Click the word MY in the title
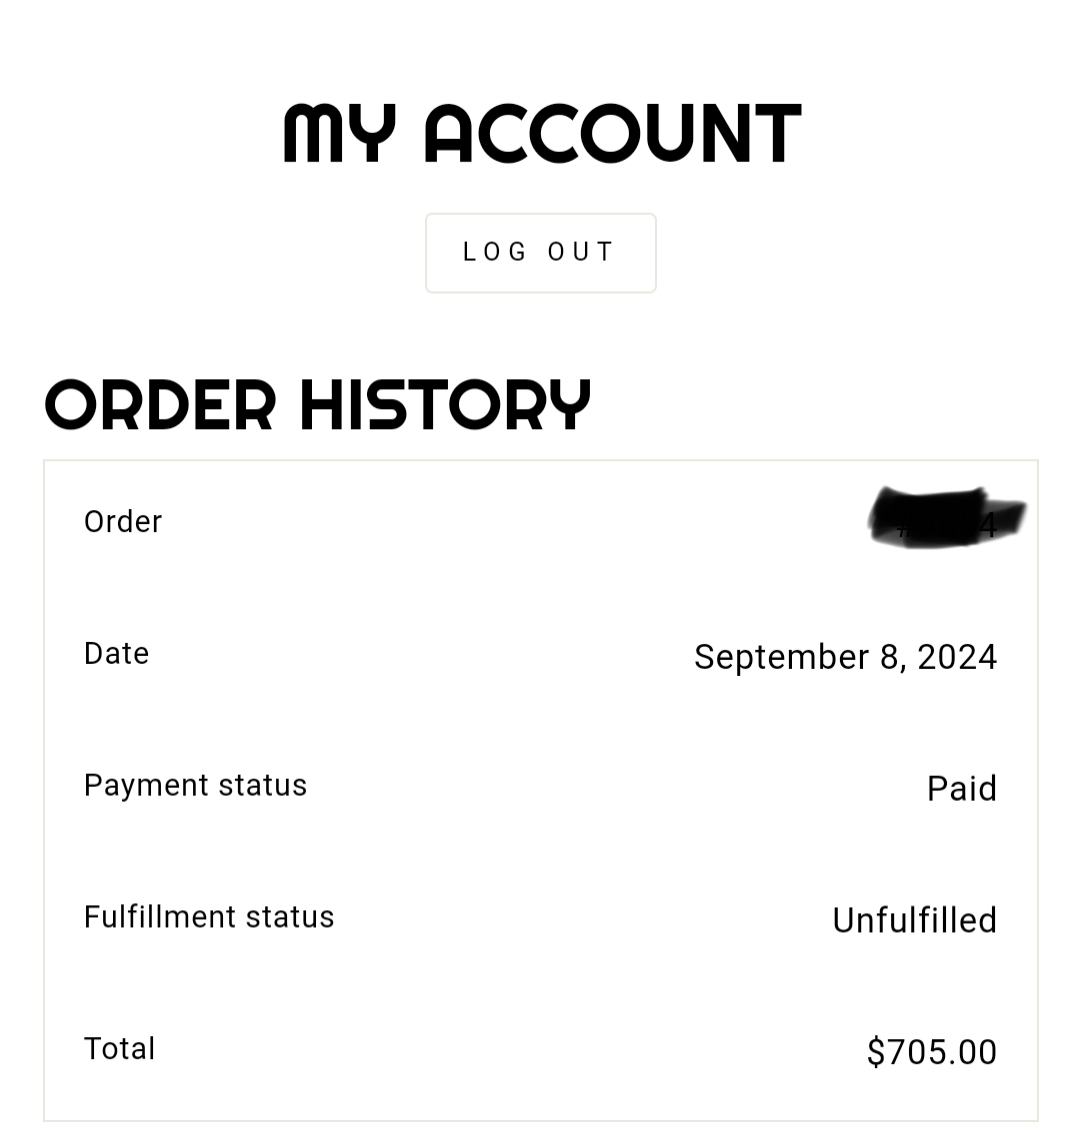1080x1148 pixels. tap(340, 133)
